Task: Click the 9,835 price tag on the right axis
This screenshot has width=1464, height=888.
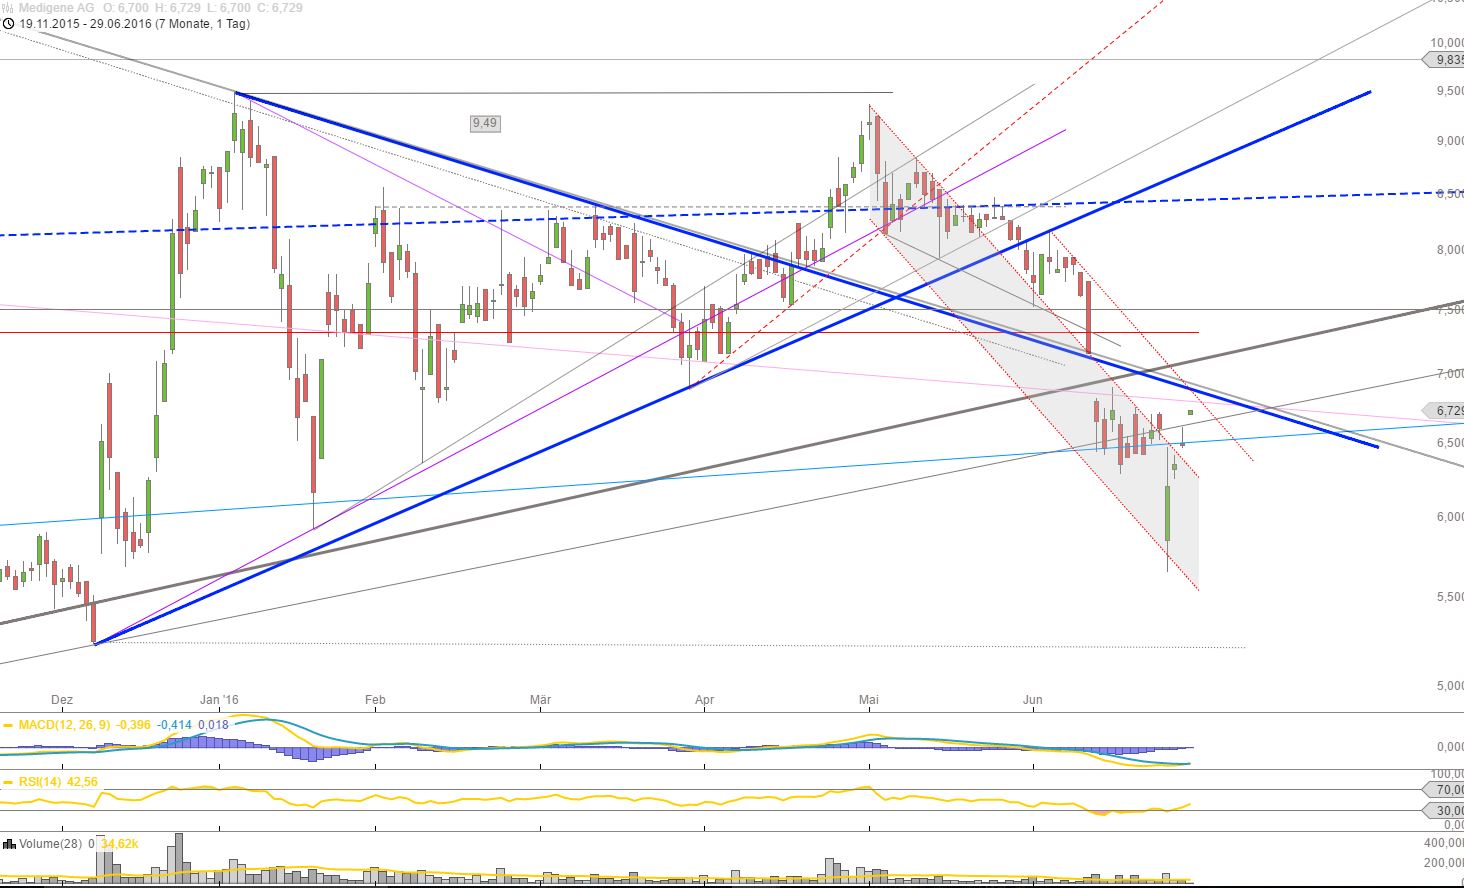Action: pos(1444,60)
